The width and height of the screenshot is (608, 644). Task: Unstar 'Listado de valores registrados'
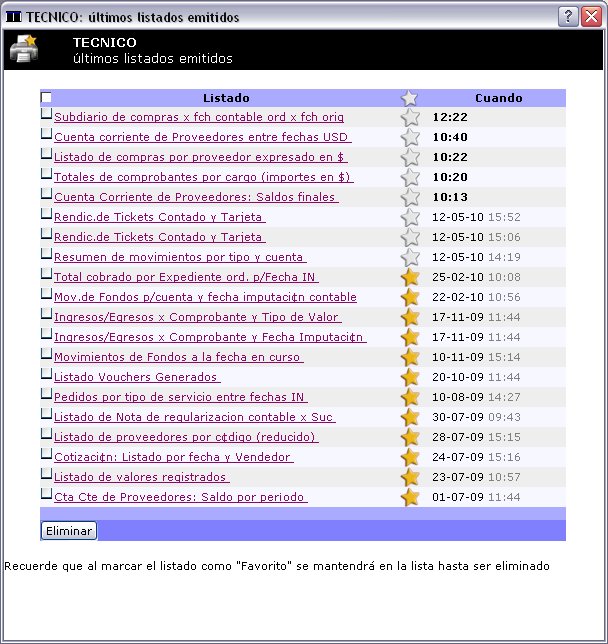click(x=410, y=478)
